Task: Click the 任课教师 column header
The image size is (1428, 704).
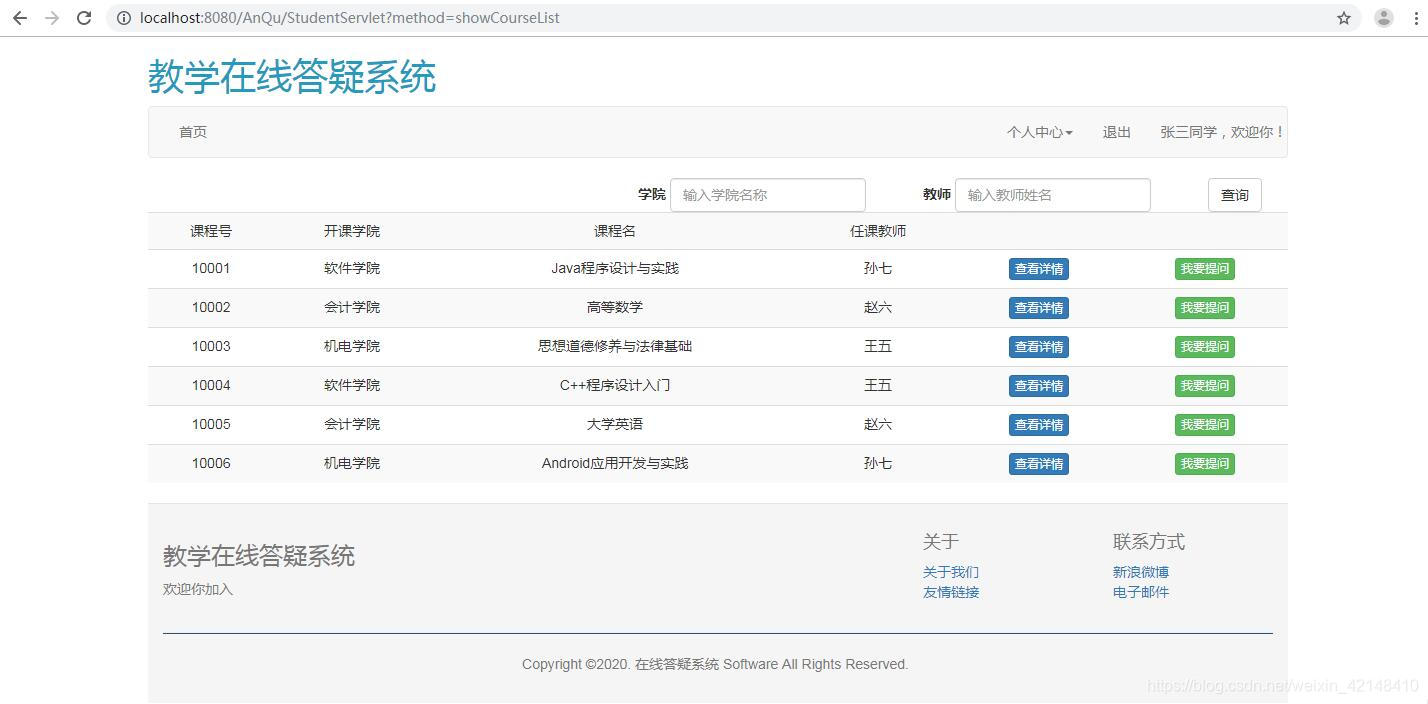Action: (878, 231)
